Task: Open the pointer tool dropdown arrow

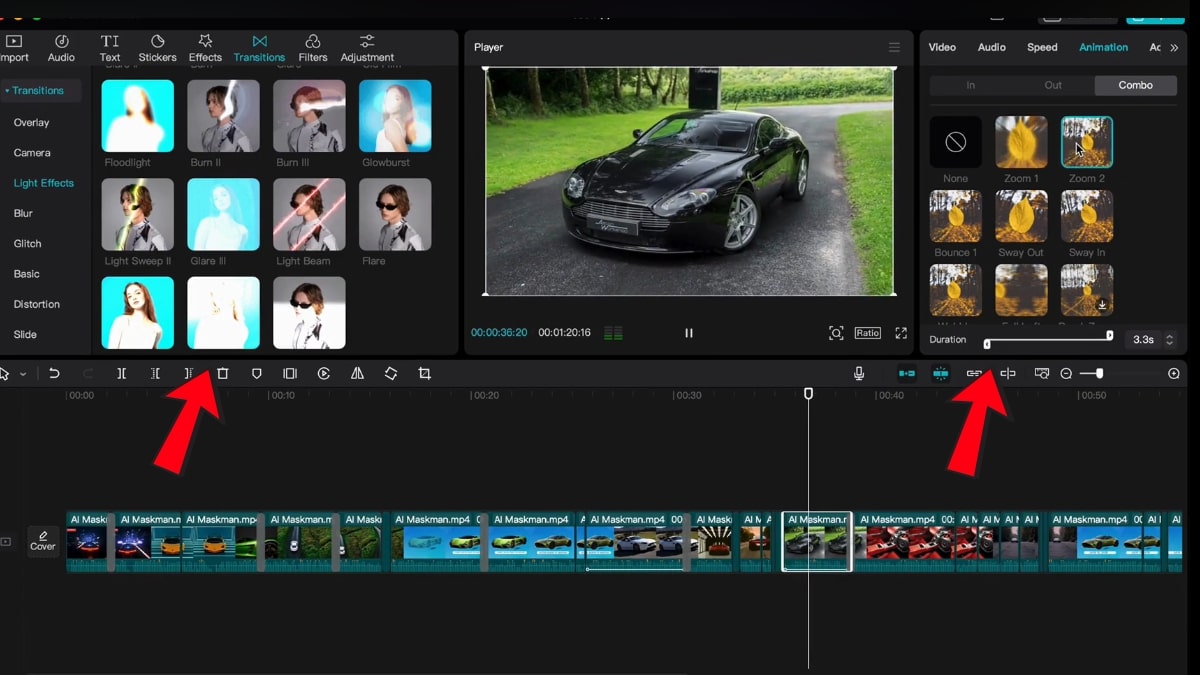Action: 23,374
